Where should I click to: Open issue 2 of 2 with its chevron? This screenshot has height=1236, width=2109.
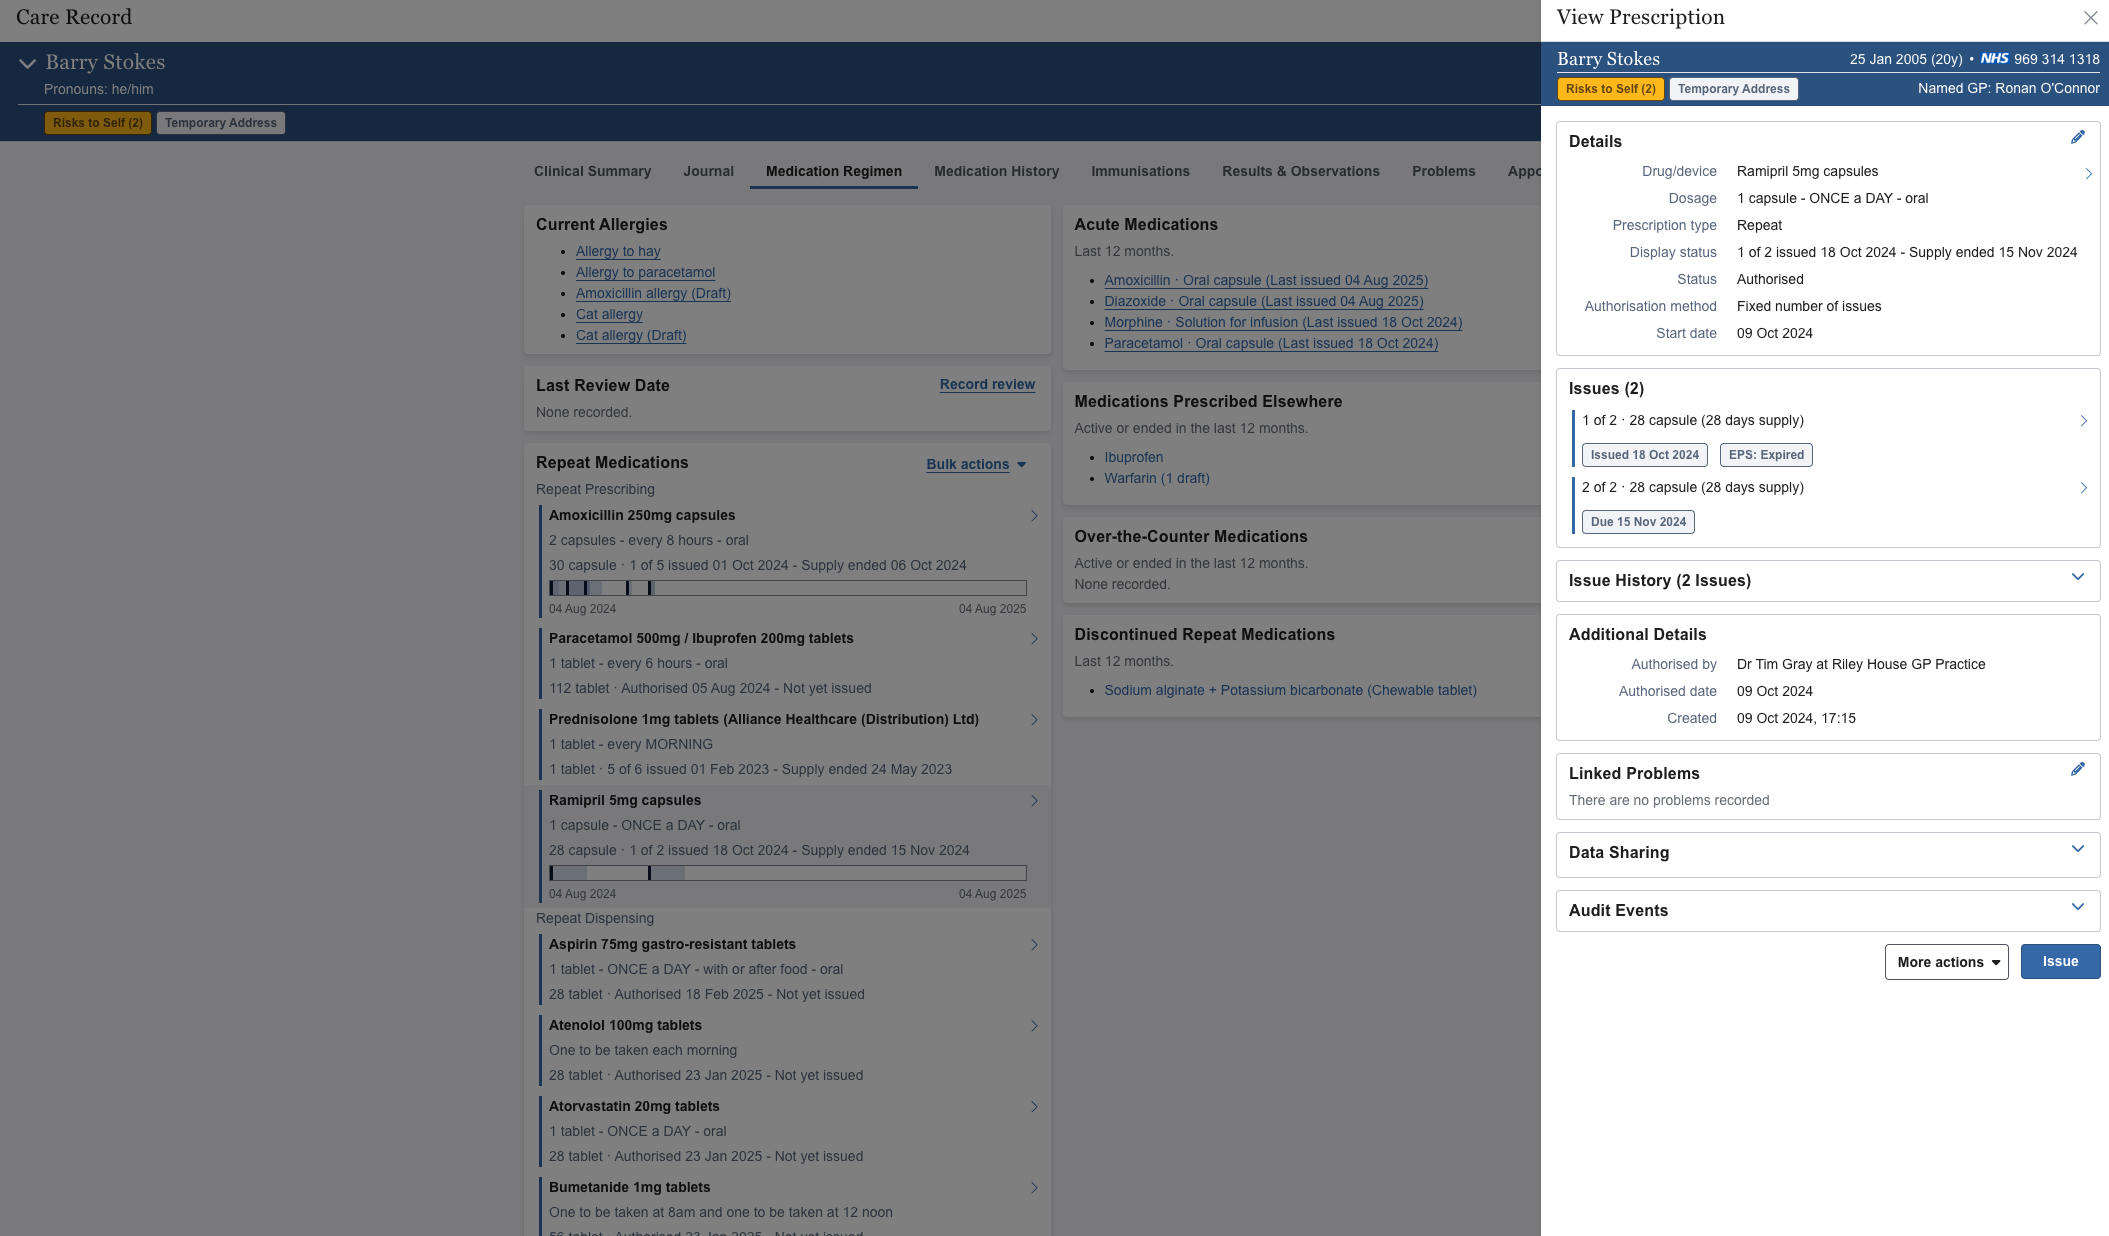2083,488
